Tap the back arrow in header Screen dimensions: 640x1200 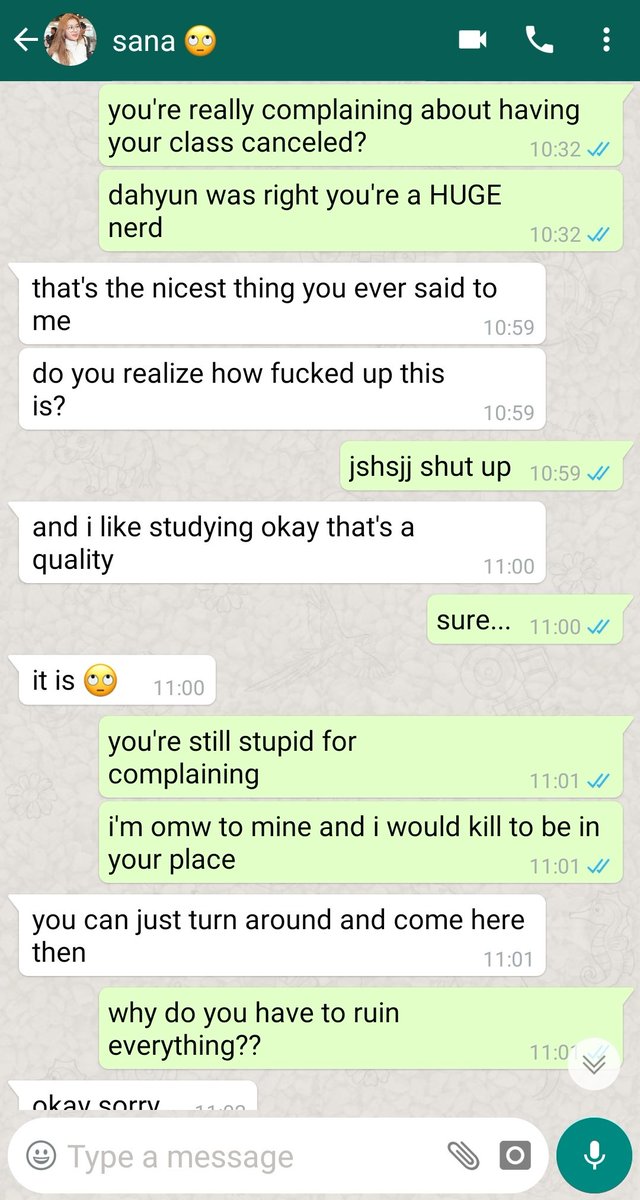[25, 40]
